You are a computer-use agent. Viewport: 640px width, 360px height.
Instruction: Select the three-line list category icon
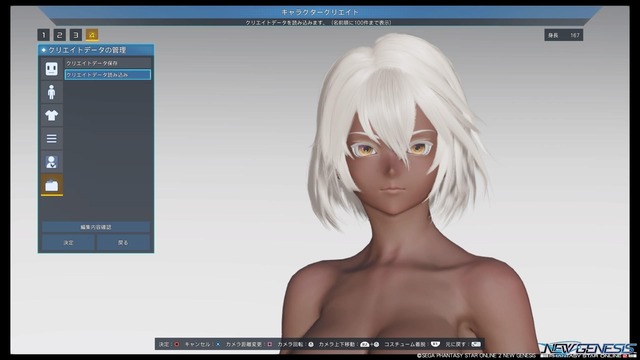(x=51, y=139)
